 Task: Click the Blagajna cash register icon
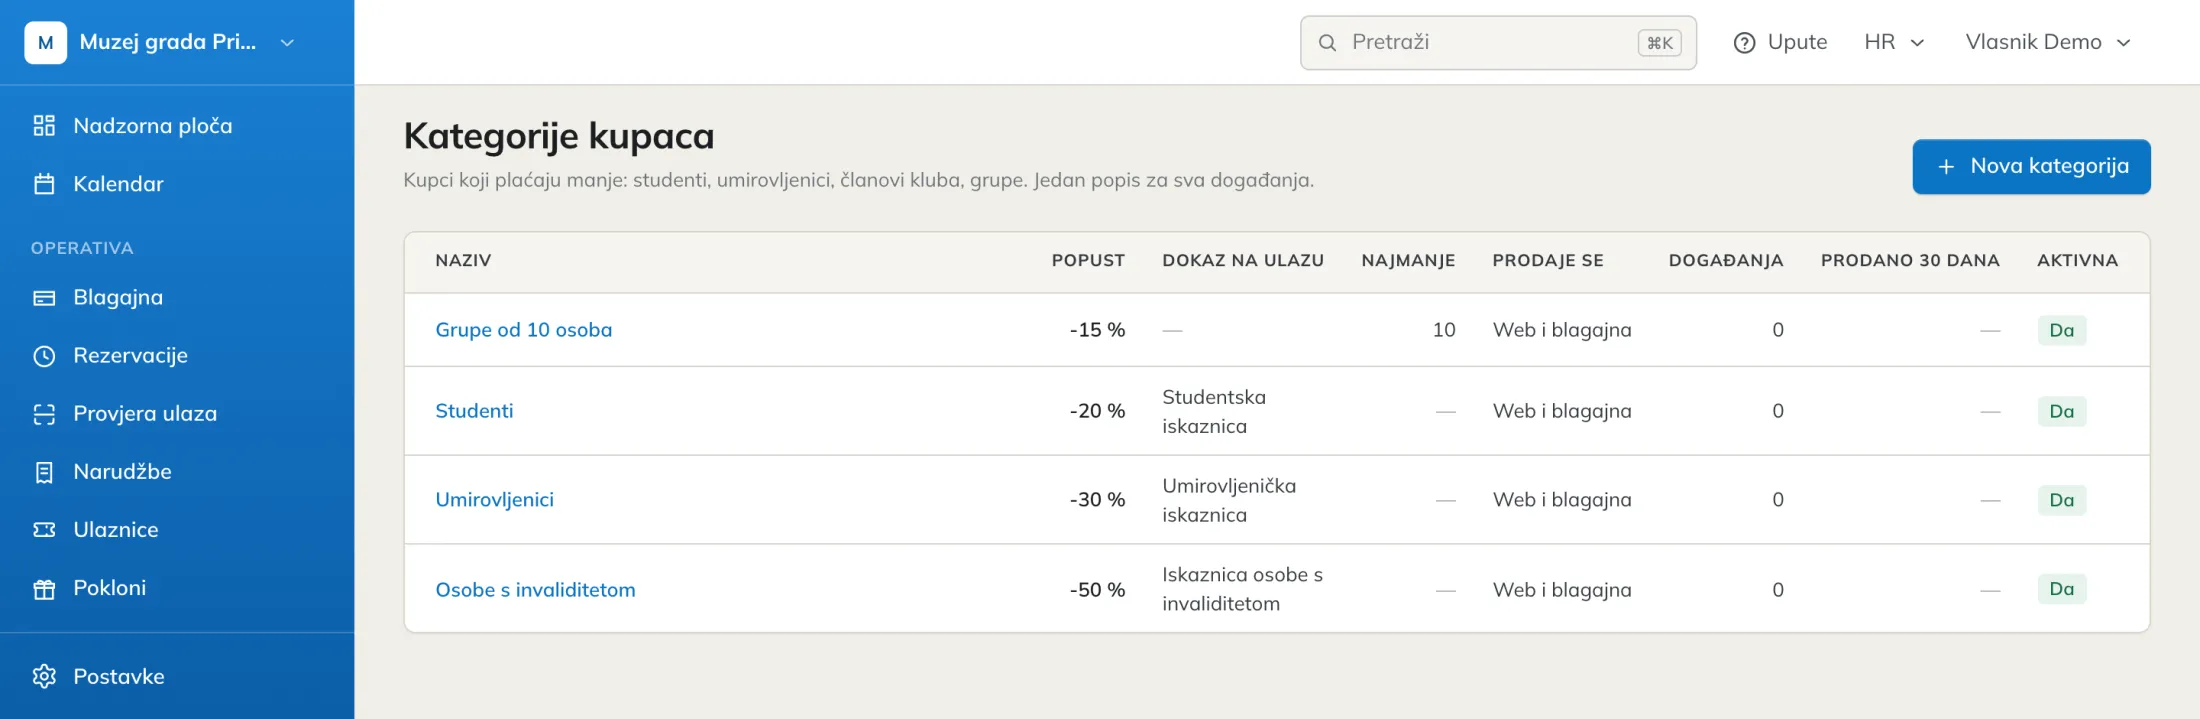click(x=44, y=298)
